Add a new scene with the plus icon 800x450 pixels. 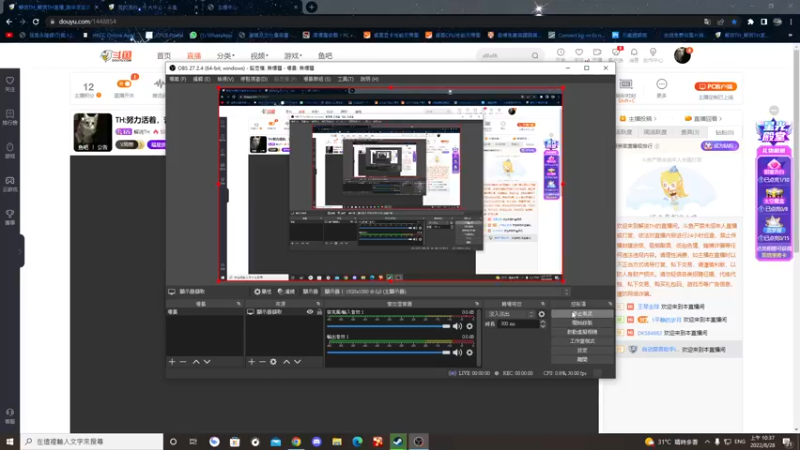click(172, 362)
